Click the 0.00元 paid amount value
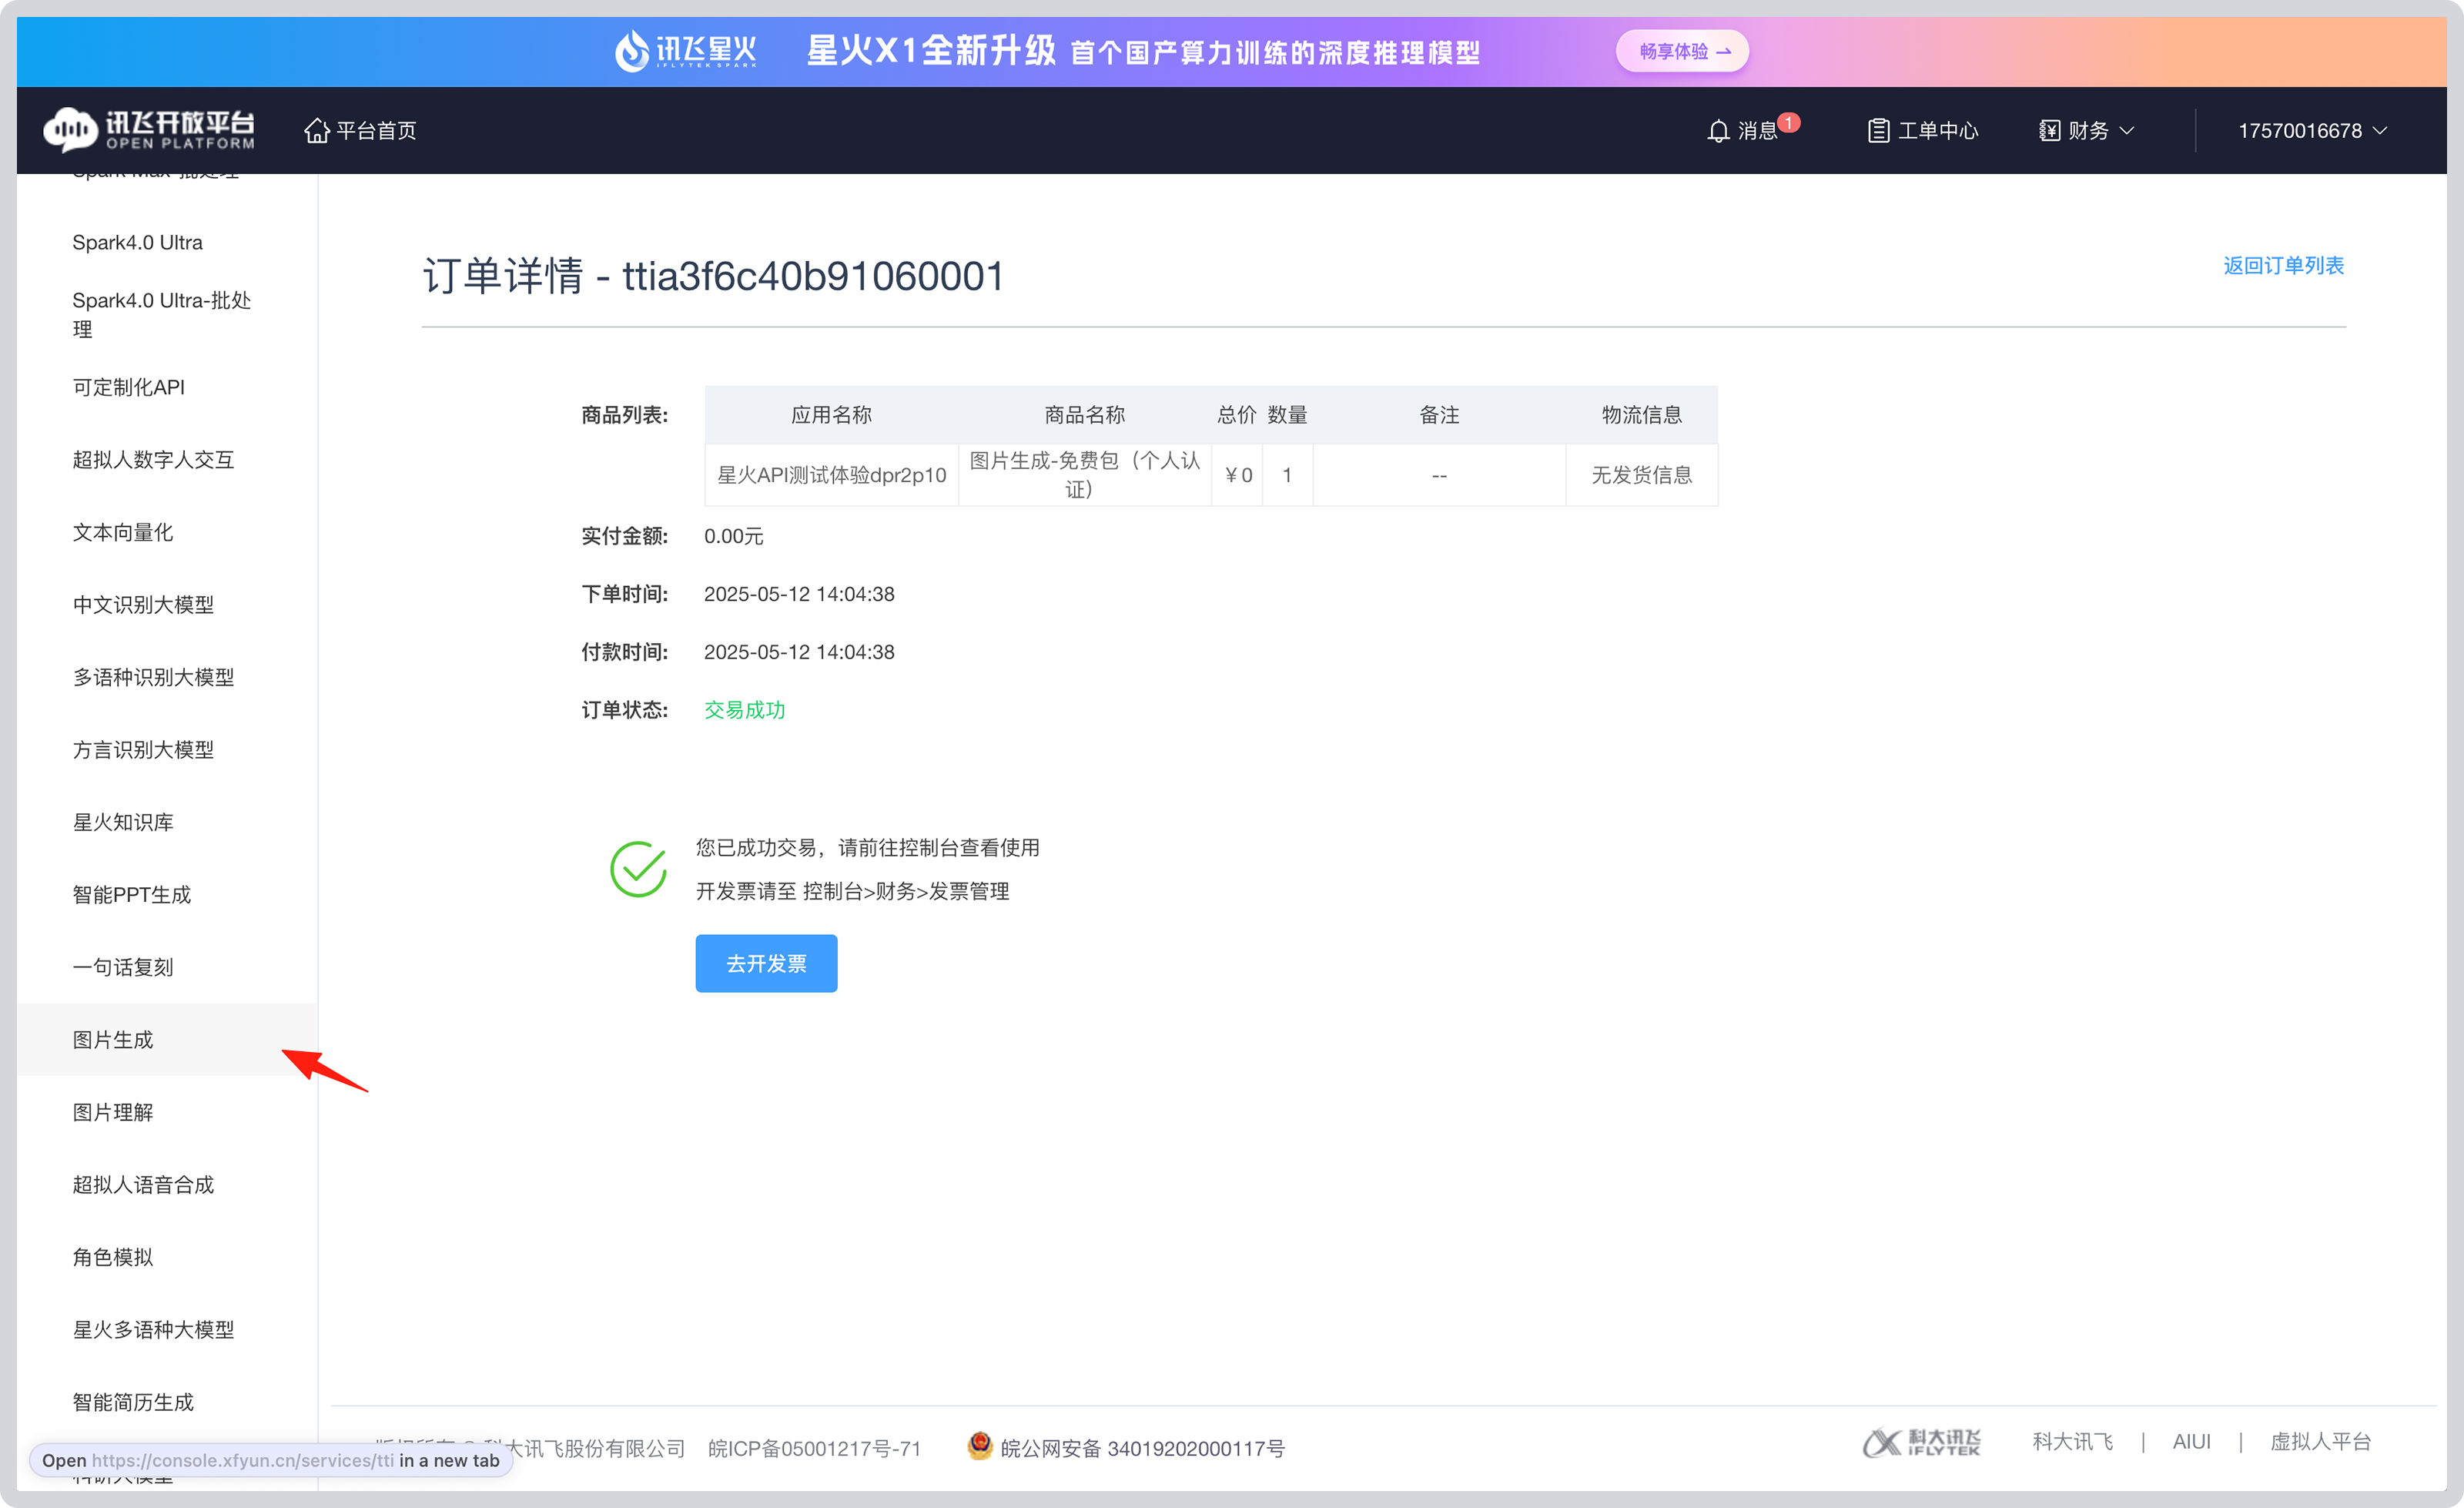The height and width of the screenshot is (1508, 2464). [733, 536]
